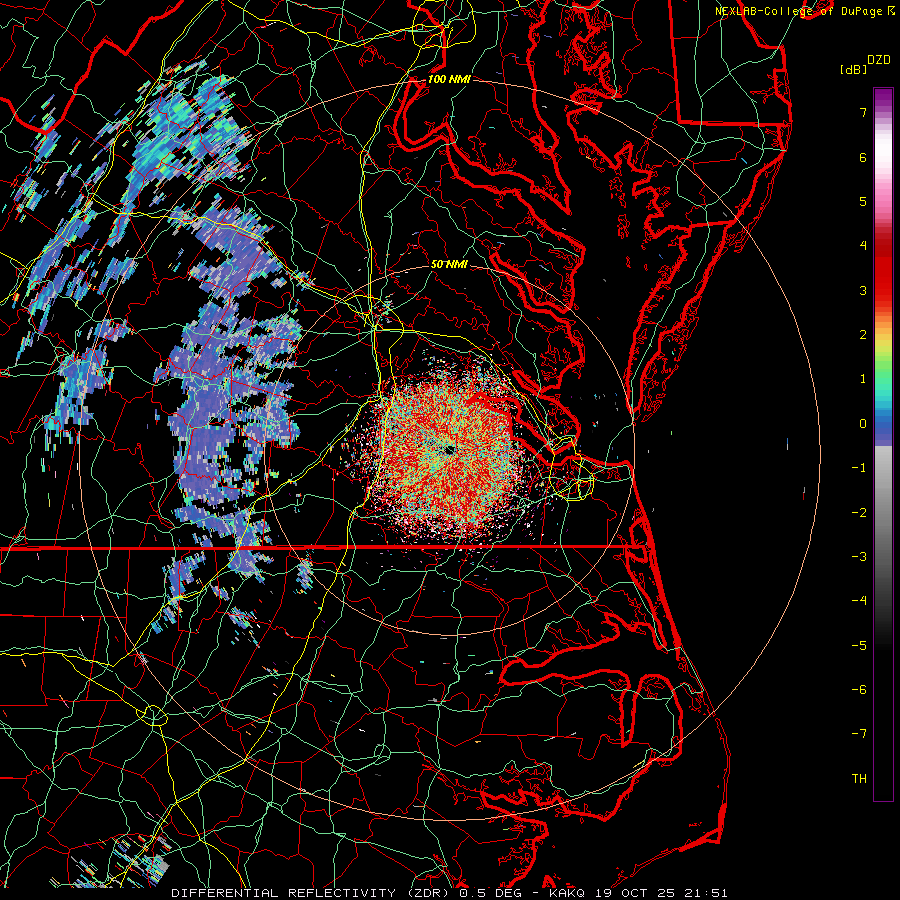Screen dimensions: 900x900
Task: Click the -7 value on color scale
Action: (x=859, y=734)
